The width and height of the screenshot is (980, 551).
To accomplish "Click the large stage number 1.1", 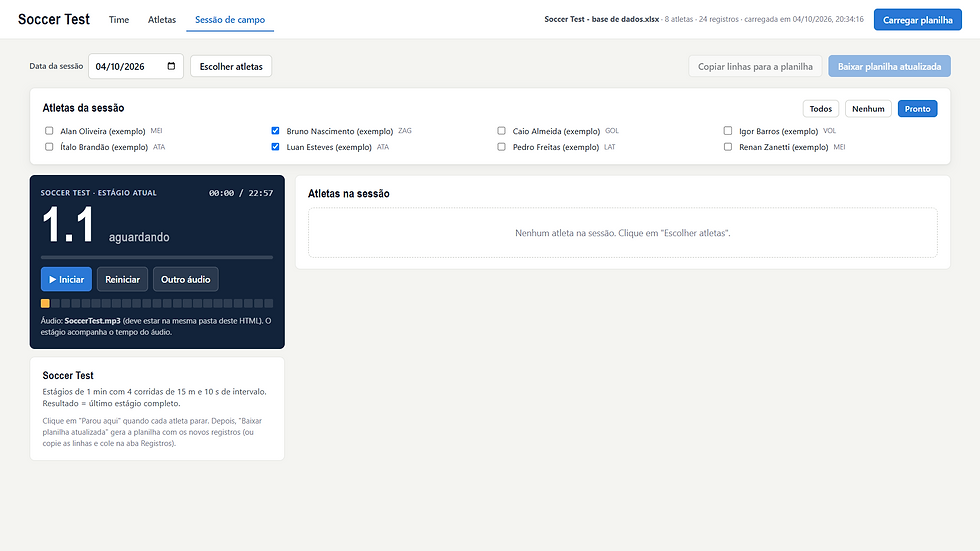I will 68,225.
